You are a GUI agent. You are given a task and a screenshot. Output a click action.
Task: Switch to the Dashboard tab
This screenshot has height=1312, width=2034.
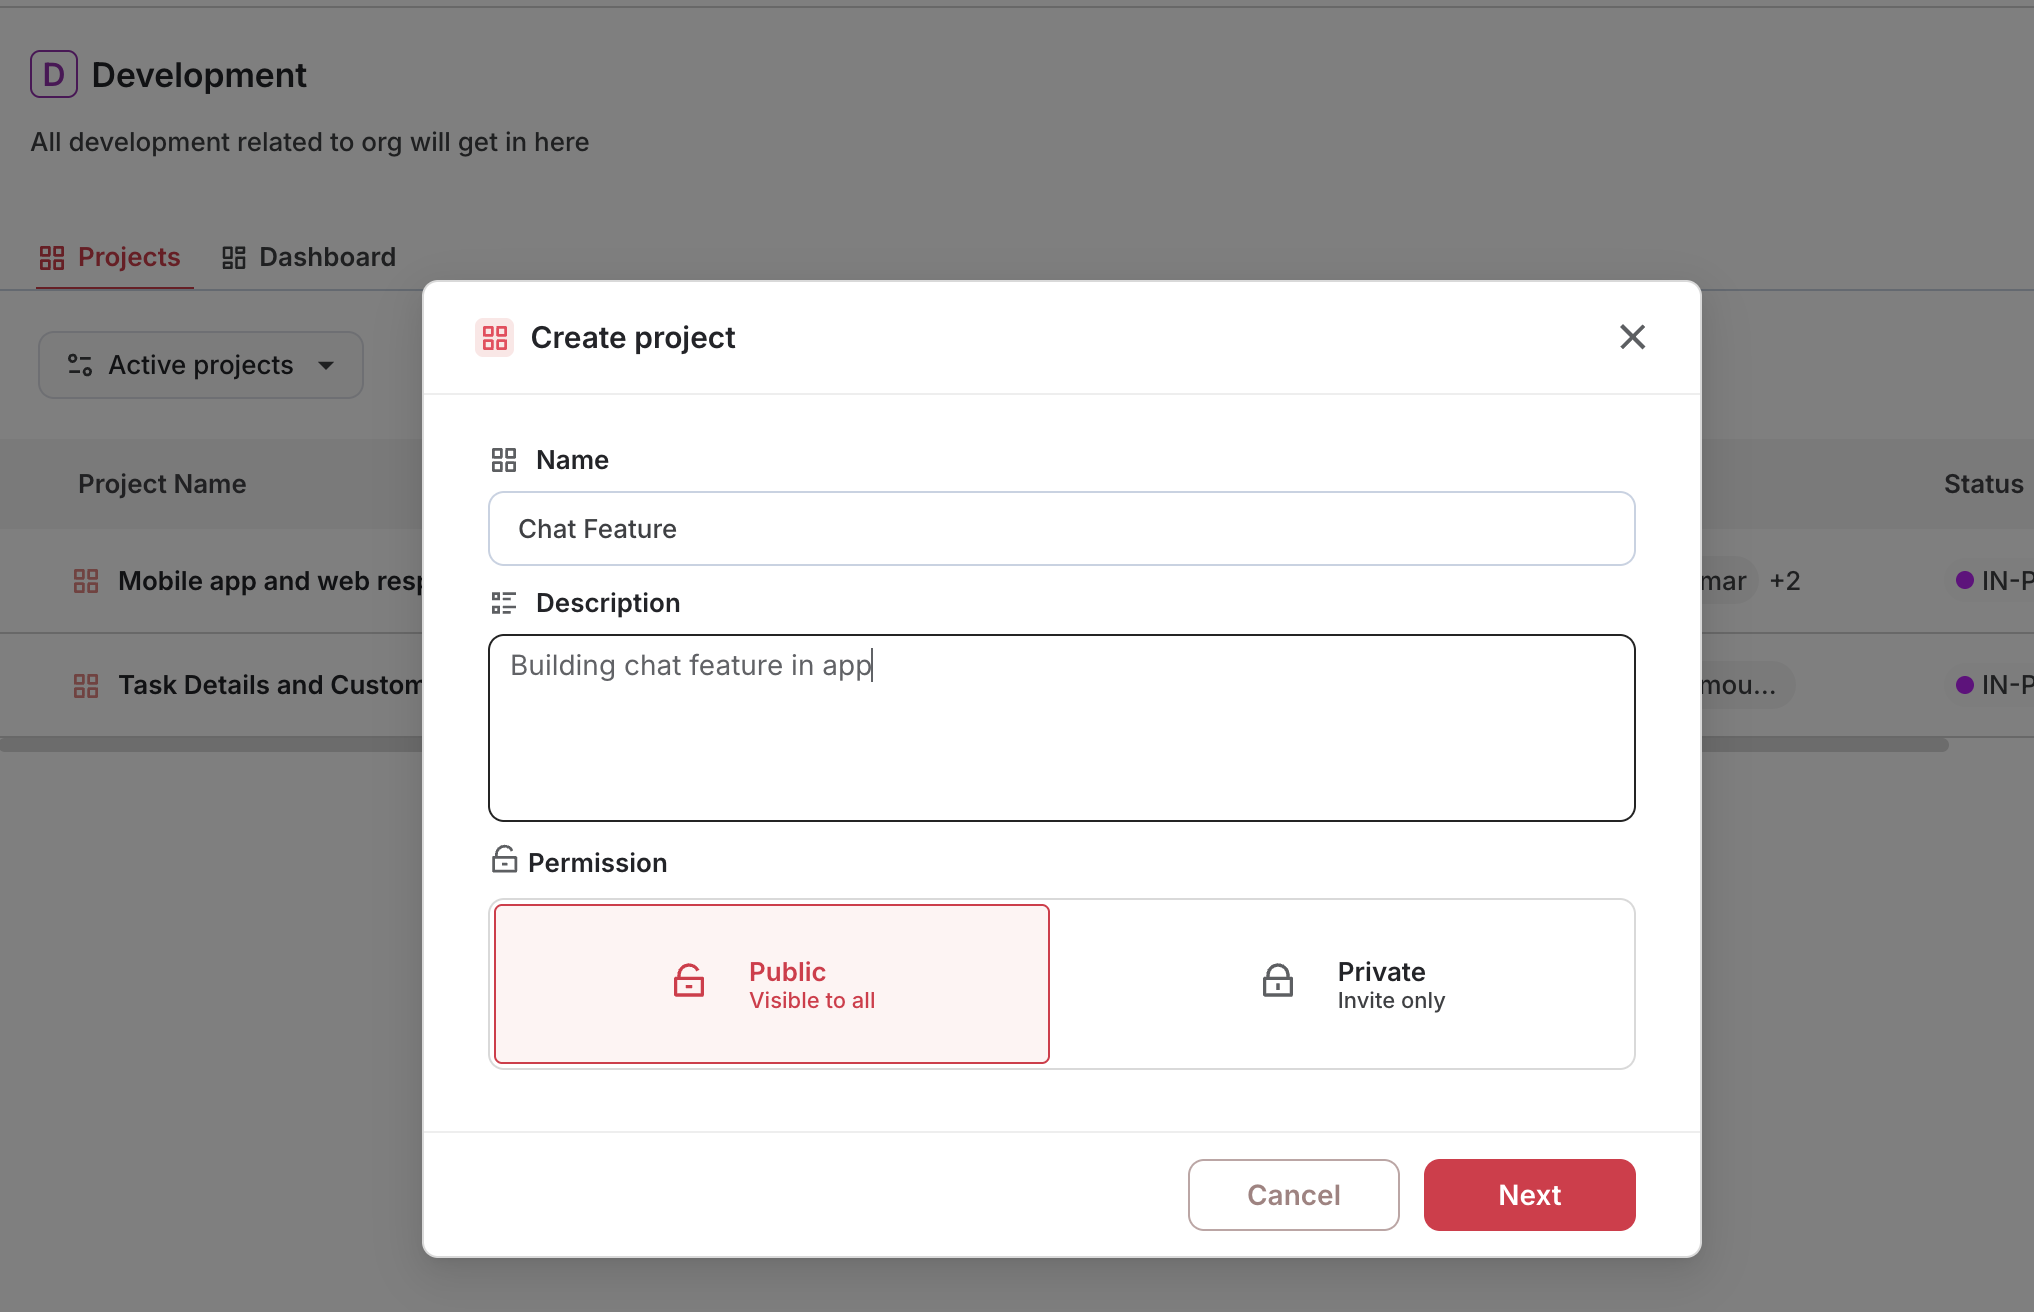(309, 258)
